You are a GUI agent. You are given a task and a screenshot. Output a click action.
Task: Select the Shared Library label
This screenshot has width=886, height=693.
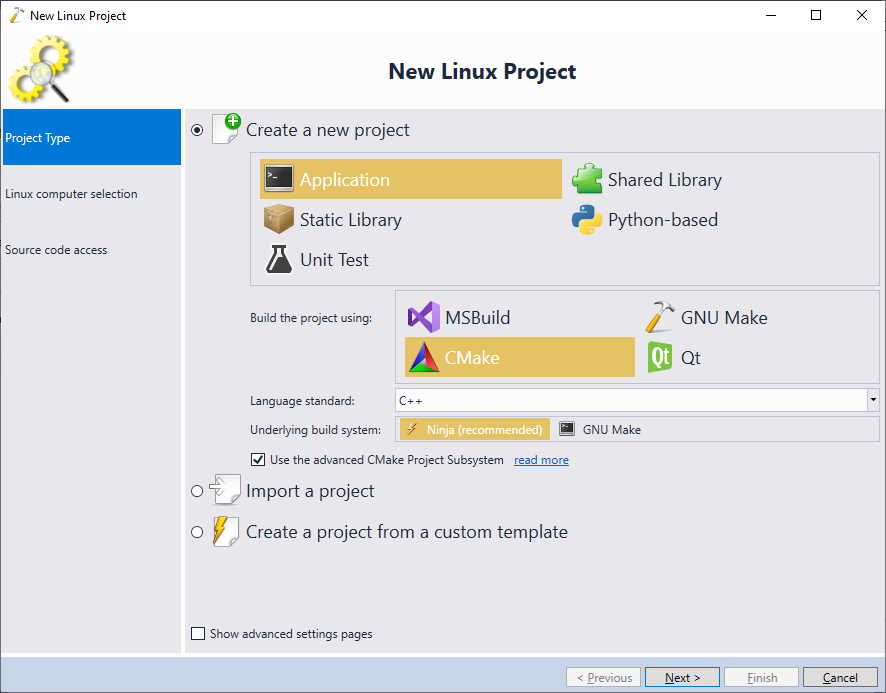click(664, 179)
